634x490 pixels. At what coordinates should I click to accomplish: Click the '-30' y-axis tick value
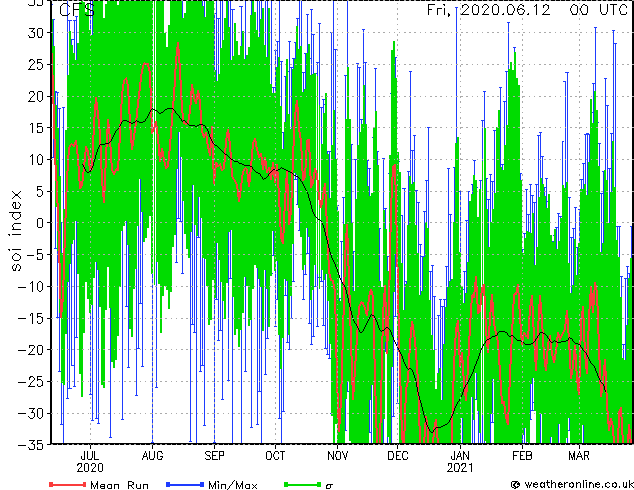[32, 413]
